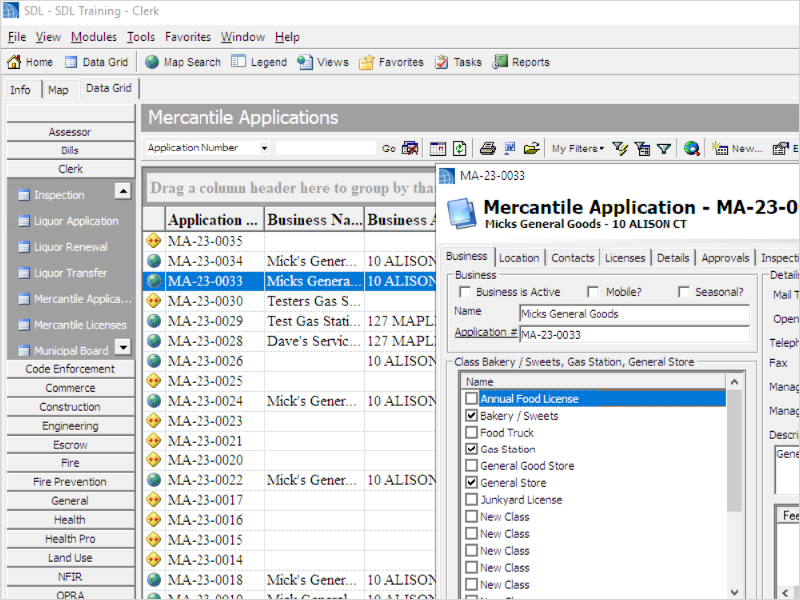This screenshot has height=600, width=800.
Task: Uncheck Gas Station class
Action: (471, 449)
